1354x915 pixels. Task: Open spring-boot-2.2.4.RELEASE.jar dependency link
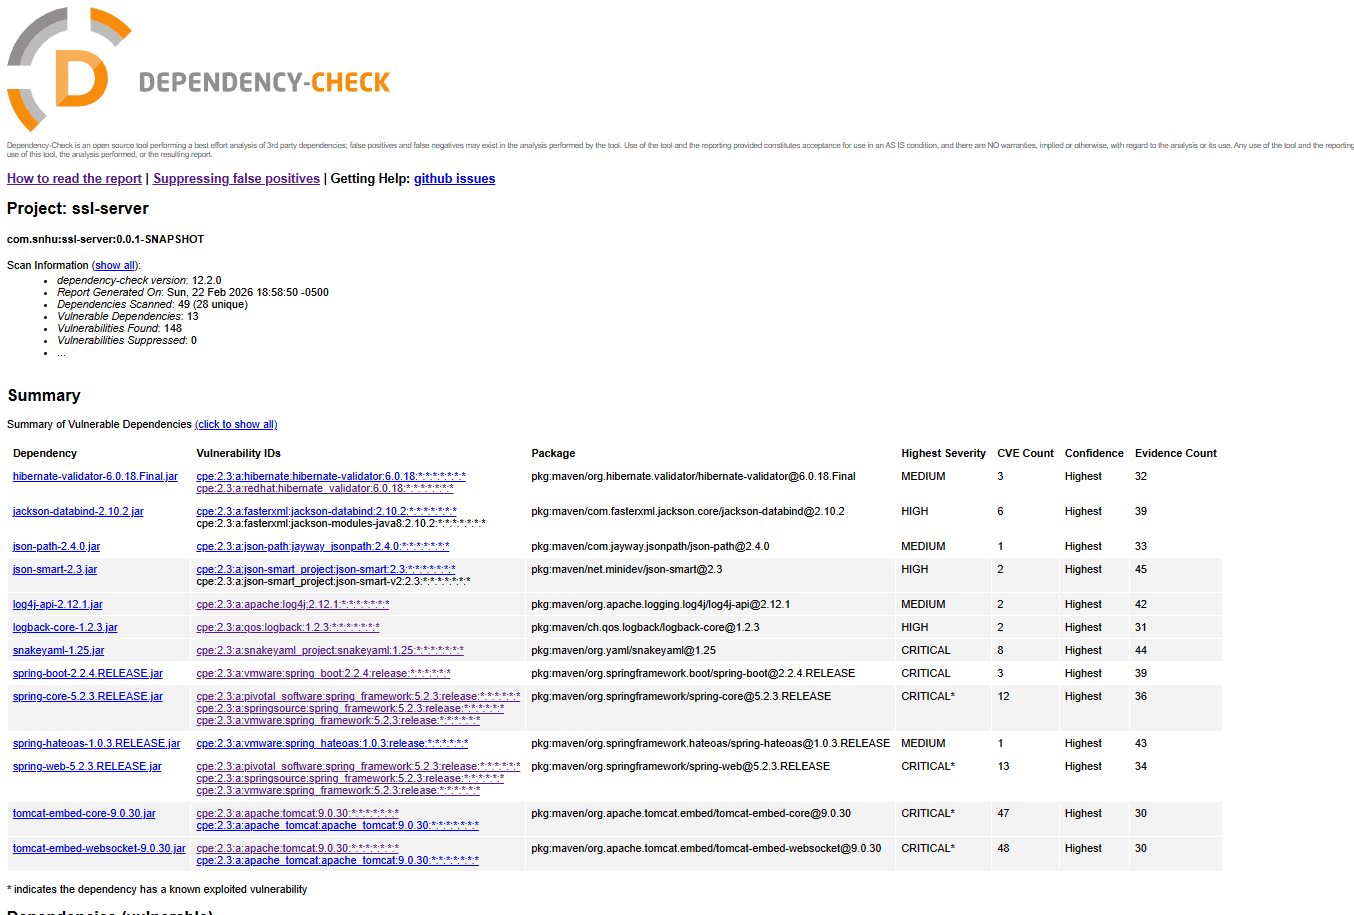pyautogui.click(x=88, y=674)
